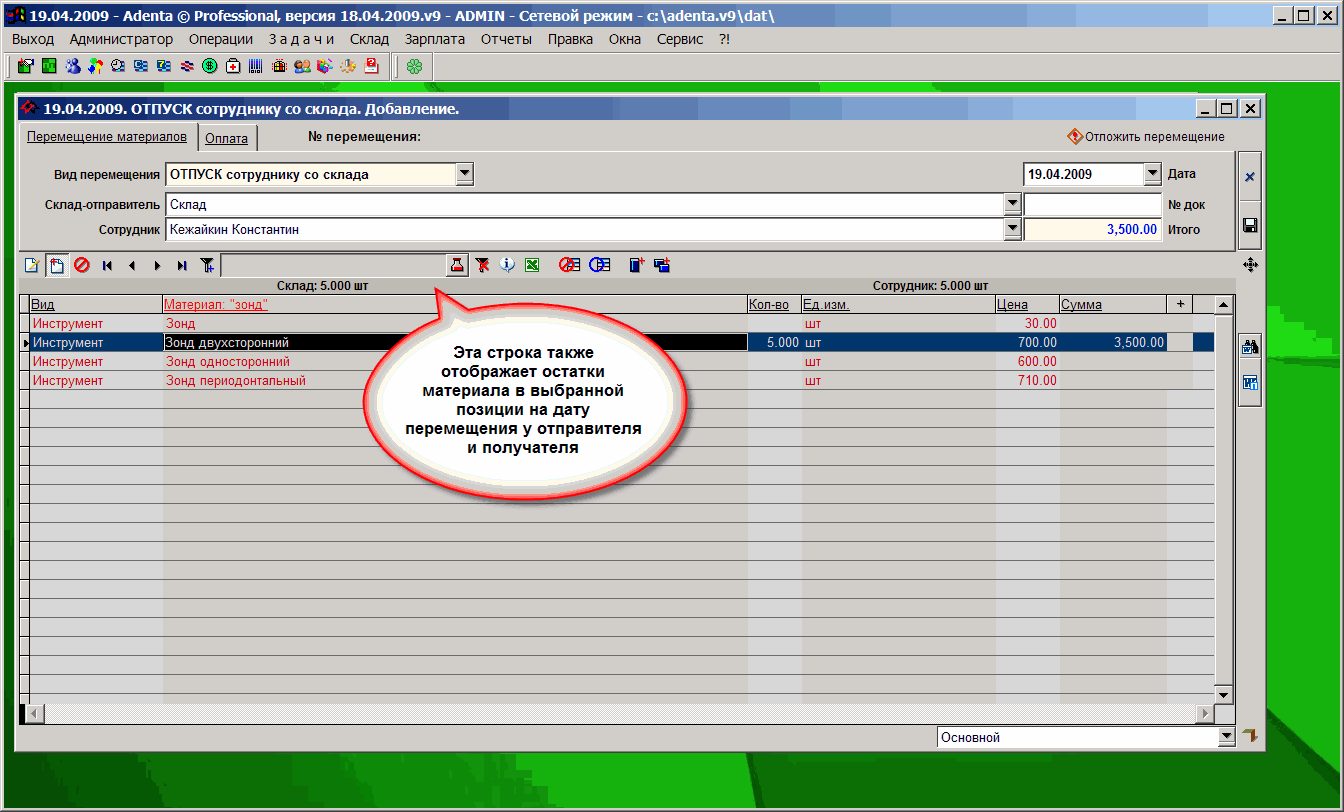Switch to the Оплата tab

226,139
